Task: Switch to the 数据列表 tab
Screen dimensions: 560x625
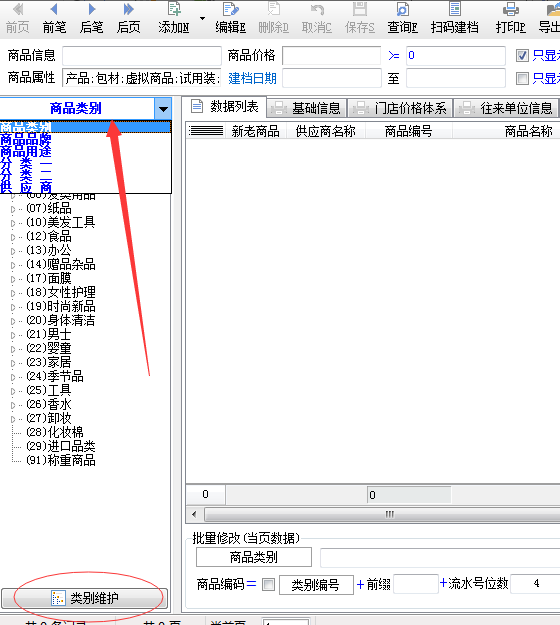Action: (x=226, y=107)
